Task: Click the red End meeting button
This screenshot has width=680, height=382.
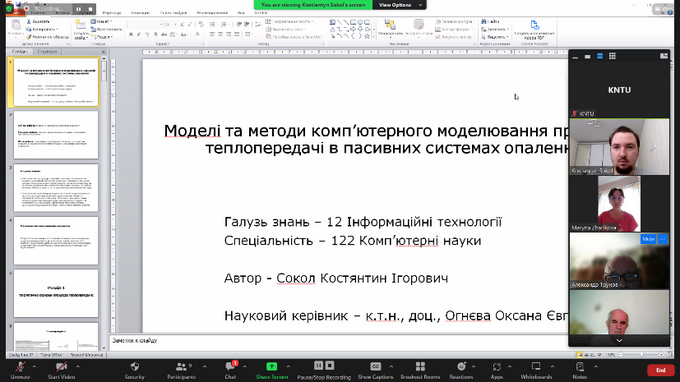Action: point(661,370)
